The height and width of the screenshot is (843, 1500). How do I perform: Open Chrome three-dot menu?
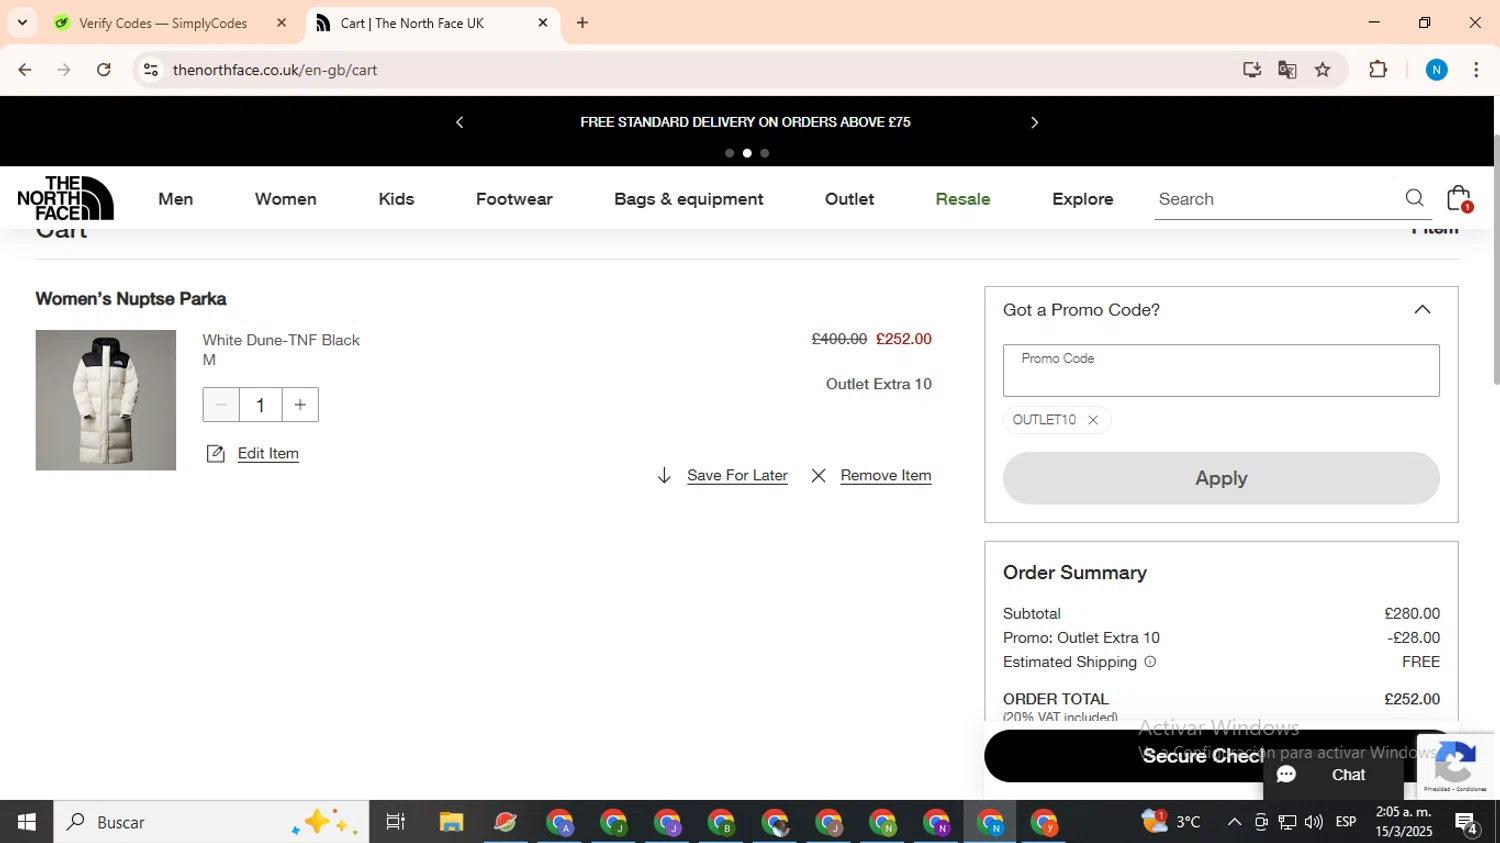pos(1476,70)
